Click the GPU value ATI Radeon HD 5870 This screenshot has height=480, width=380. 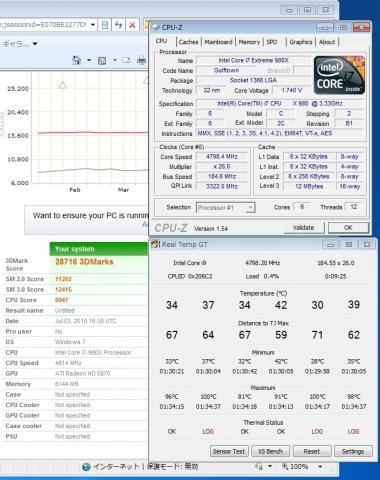tap(82, 373)
